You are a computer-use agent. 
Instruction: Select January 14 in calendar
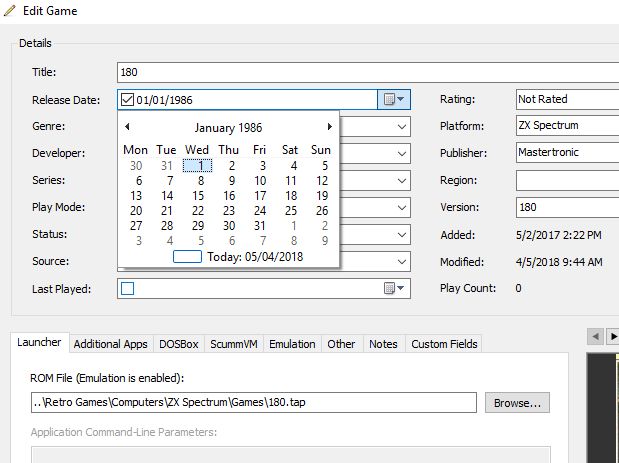(x=167, y=196)
